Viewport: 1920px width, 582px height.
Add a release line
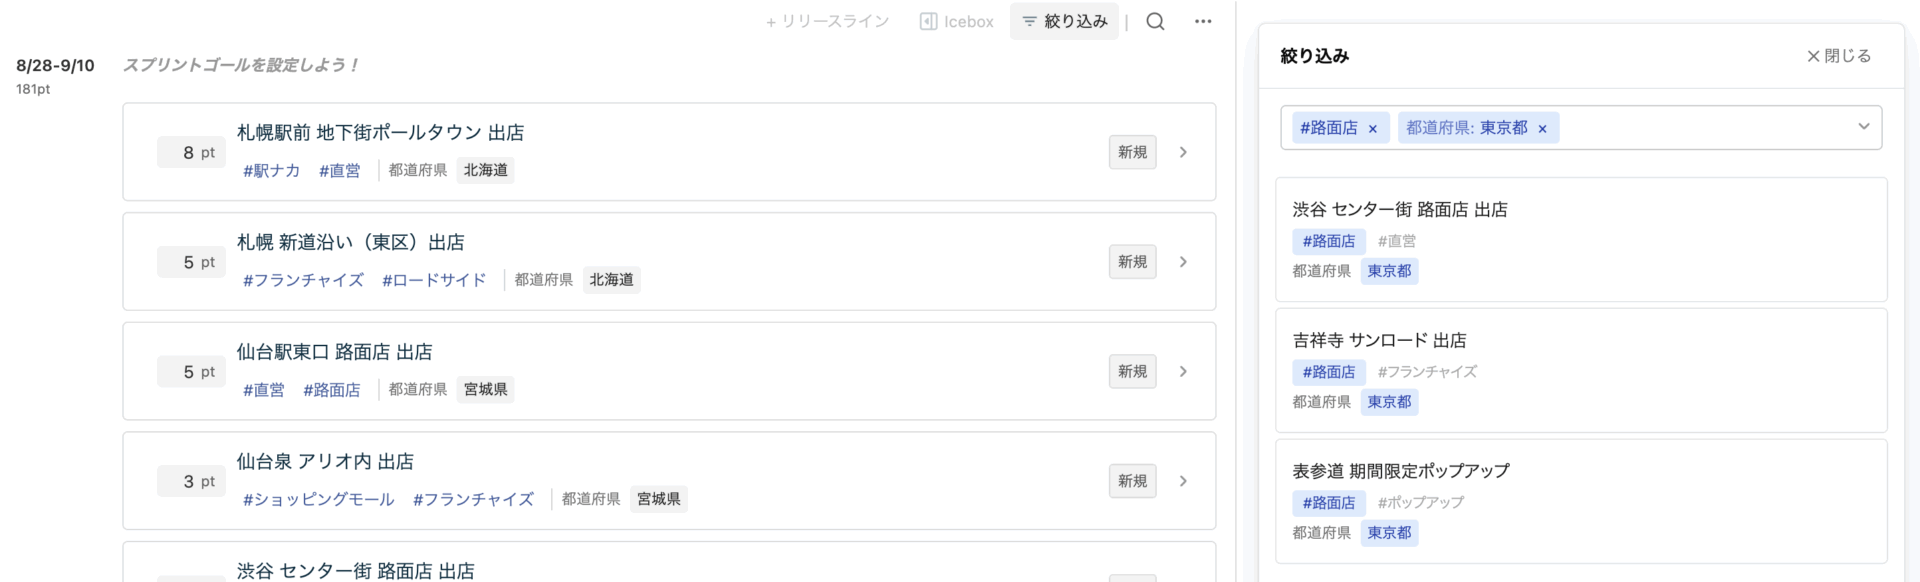(827, 21)
